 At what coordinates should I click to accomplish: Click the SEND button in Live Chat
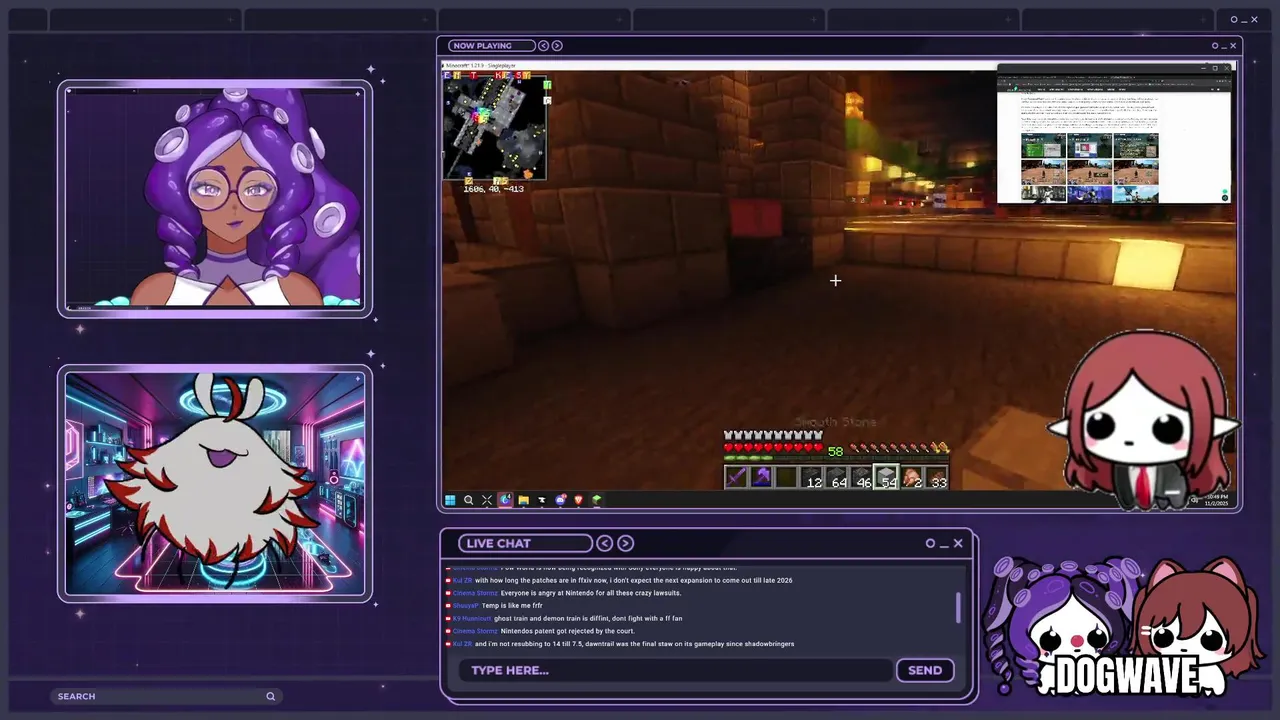click(925, 670)
